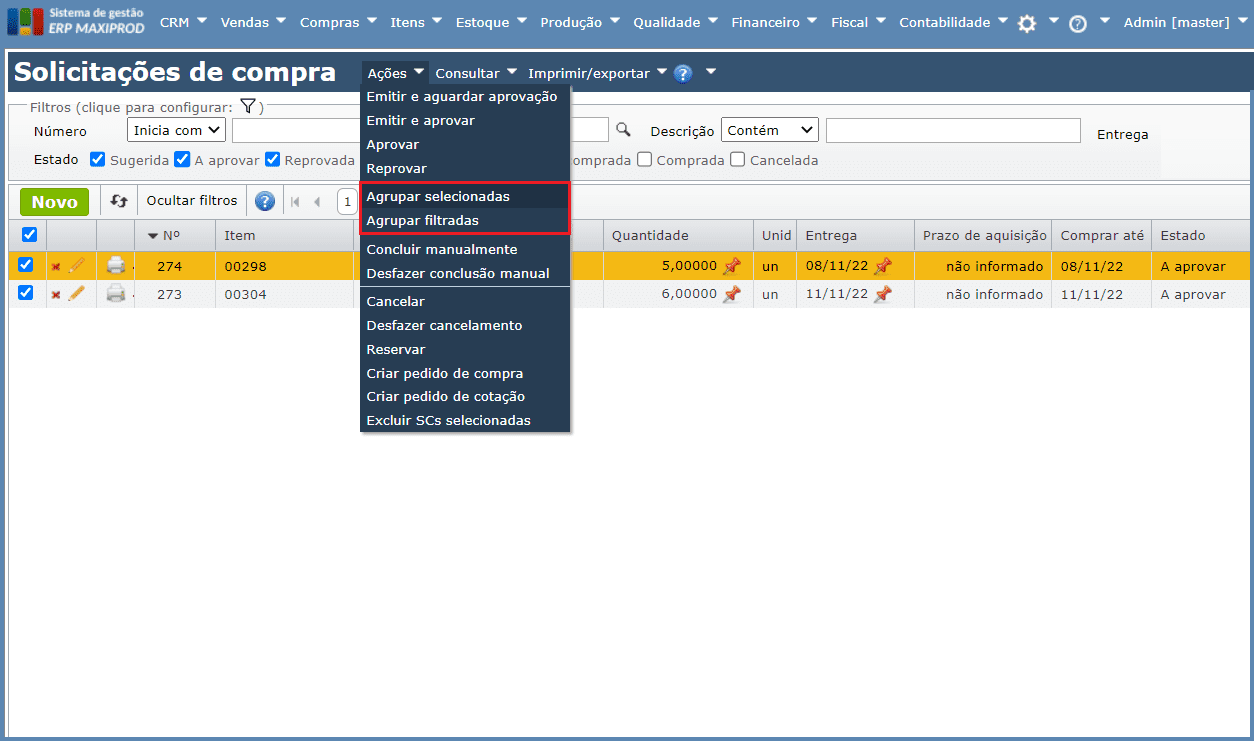Edit request 274 with the pencil icon
This screenshot has height=741, width=1254.
76,265
